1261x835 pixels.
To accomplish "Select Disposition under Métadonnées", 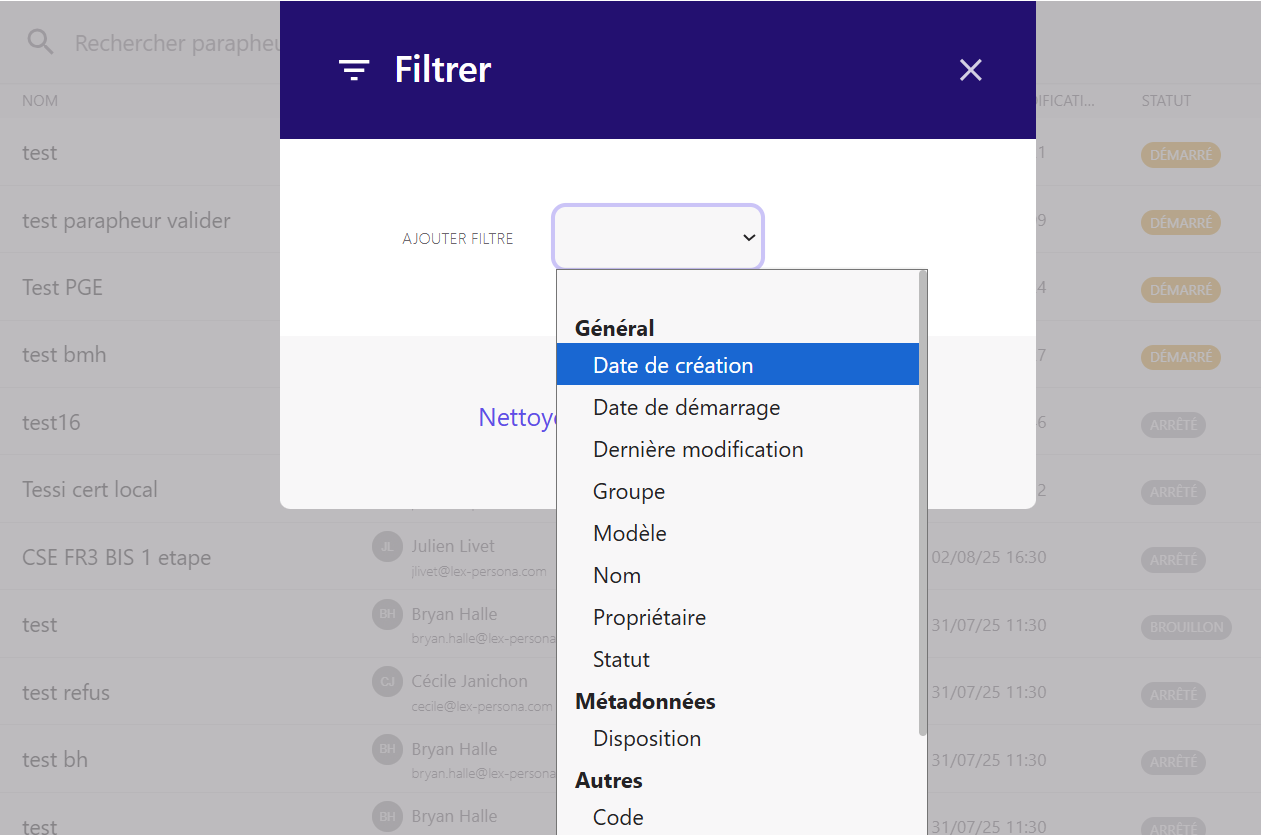I will [647, 738].
